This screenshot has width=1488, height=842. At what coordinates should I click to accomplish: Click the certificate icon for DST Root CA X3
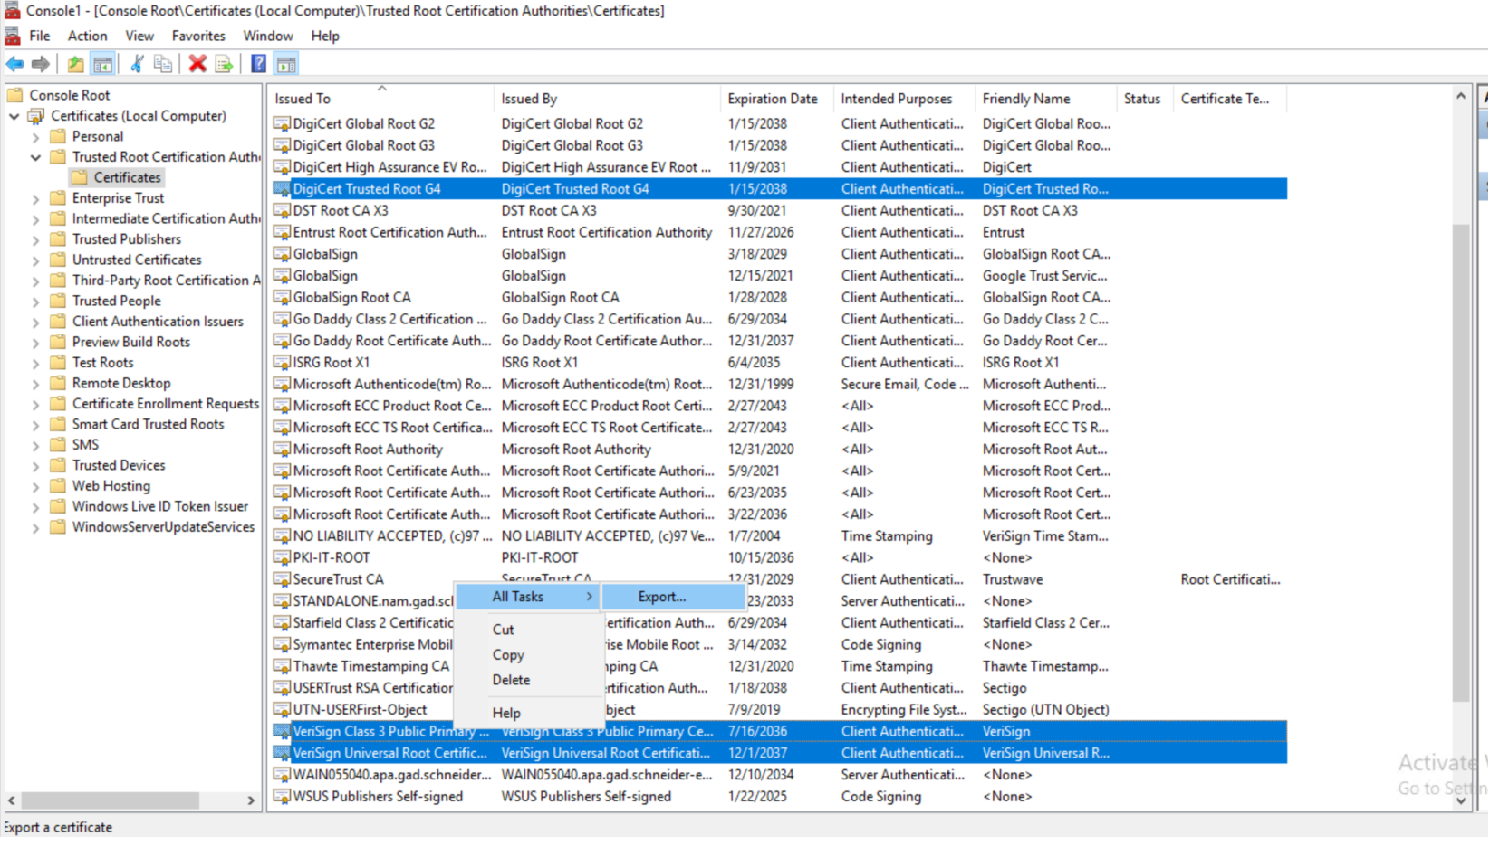[282, 211]
